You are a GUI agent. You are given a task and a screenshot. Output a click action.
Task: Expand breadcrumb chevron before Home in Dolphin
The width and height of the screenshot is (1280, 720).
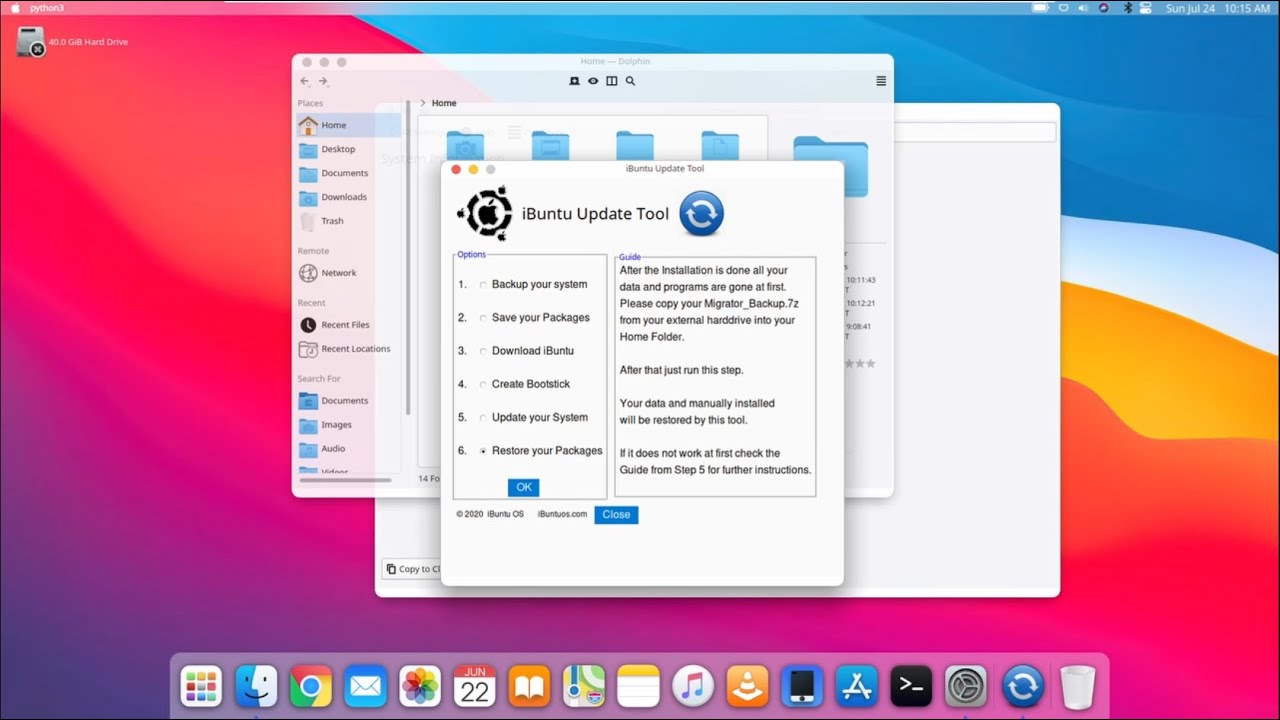[423, 103]
